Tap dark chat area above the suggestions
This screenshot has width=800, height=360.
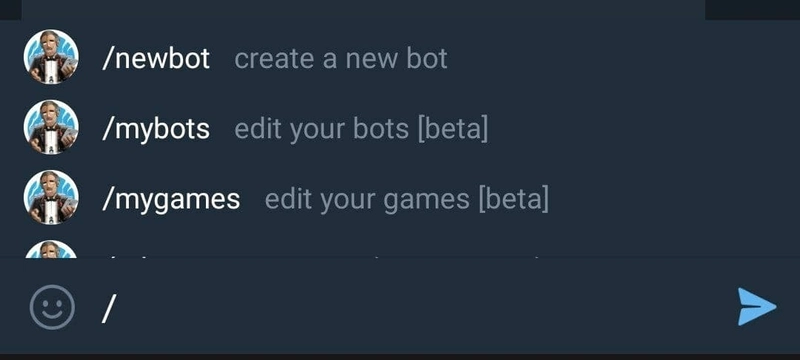pyautogui.click(x=363, y=9)
